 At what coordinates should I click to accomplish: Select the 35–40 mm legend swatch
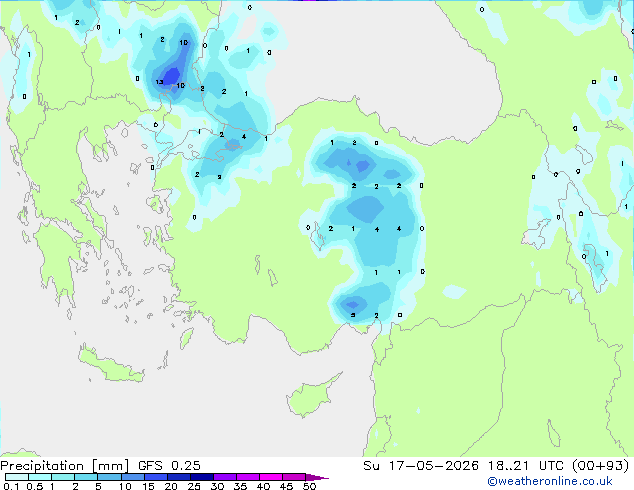[x=247, y=477]
